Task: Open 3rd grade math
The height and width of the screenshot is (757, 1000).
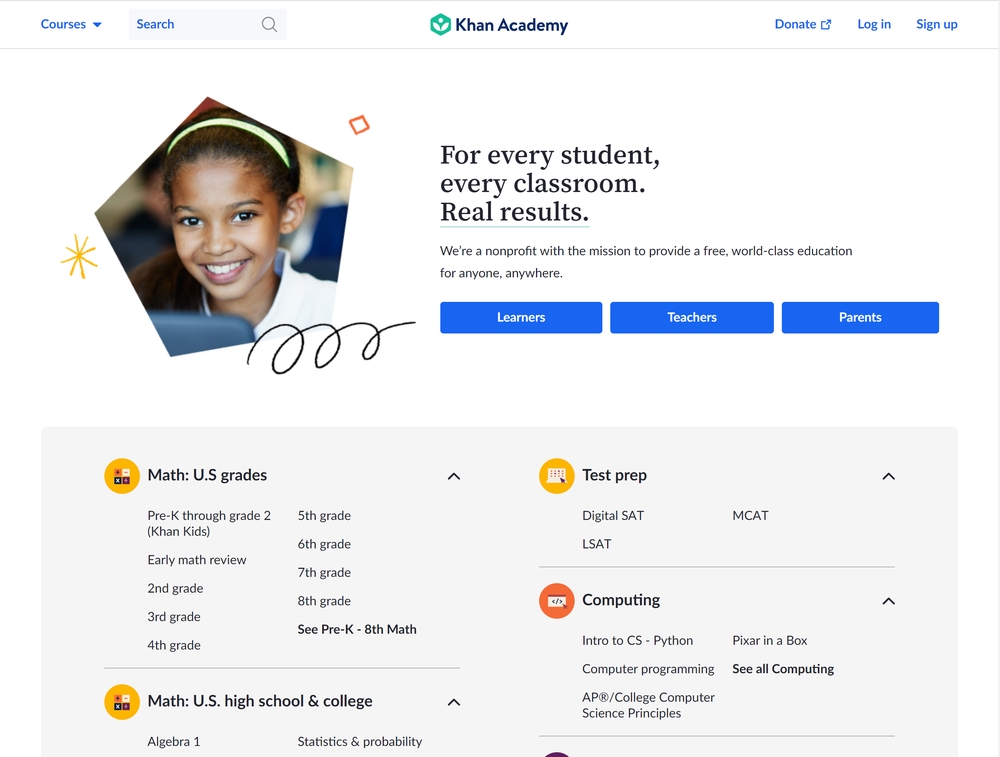Action: (x=173, y=617)
